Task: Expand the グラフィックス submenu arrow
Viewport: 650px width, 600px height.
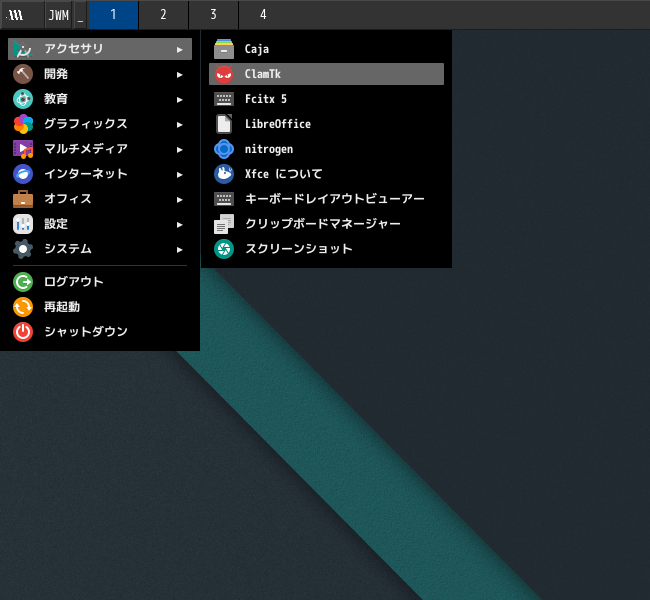Action: (179, 124)
